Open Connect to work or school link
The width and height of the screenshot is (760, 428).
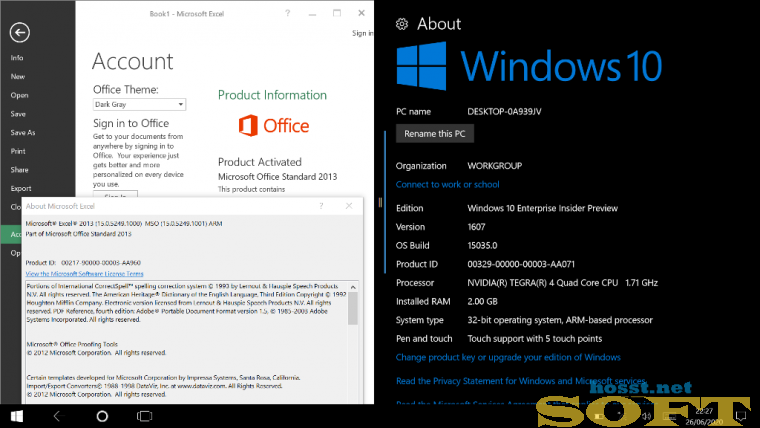[447, 185]
